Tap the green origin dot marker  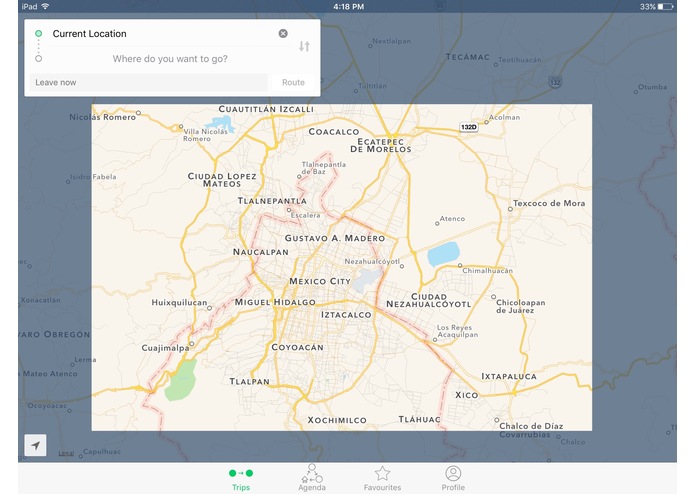tap(39, 33)
